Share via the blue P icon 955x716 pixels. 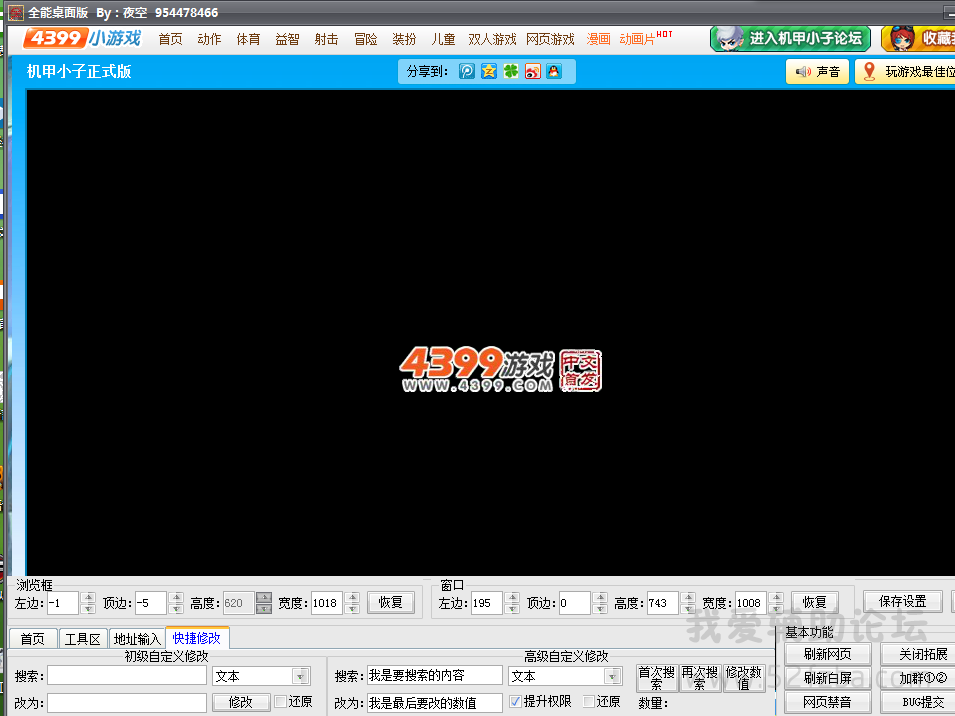[467, 71]
